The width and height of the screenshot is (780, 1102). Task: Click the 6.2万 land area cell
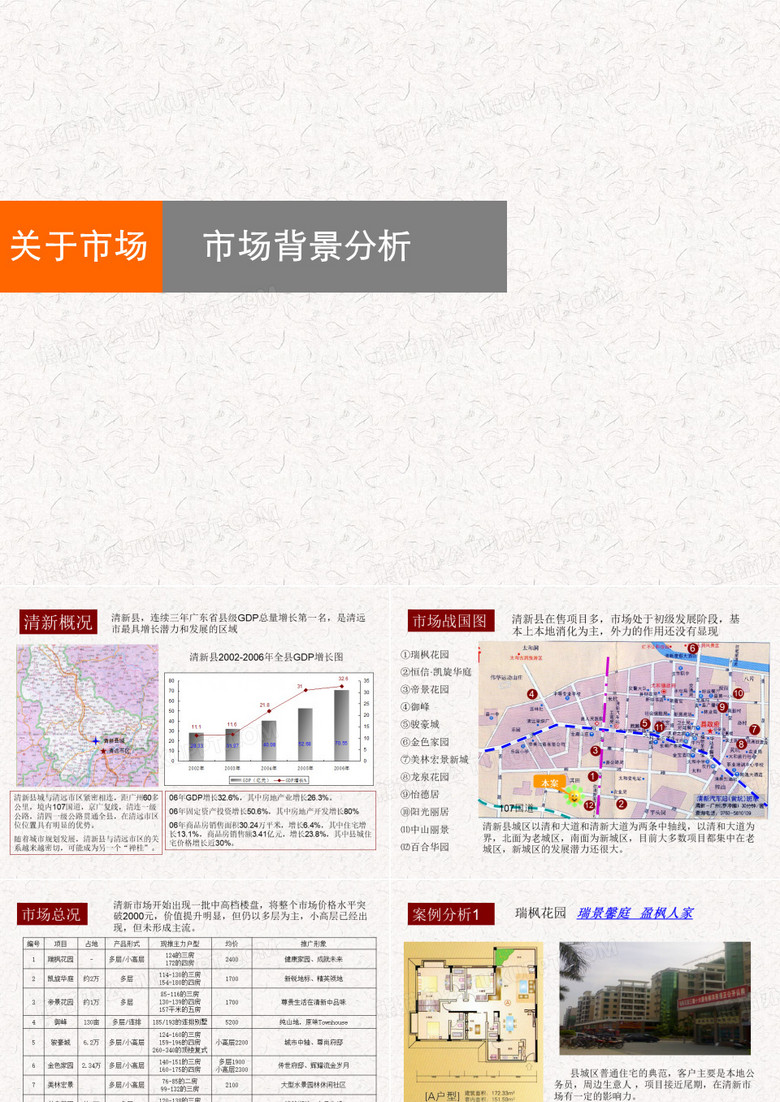click(x=91, y=1042)
